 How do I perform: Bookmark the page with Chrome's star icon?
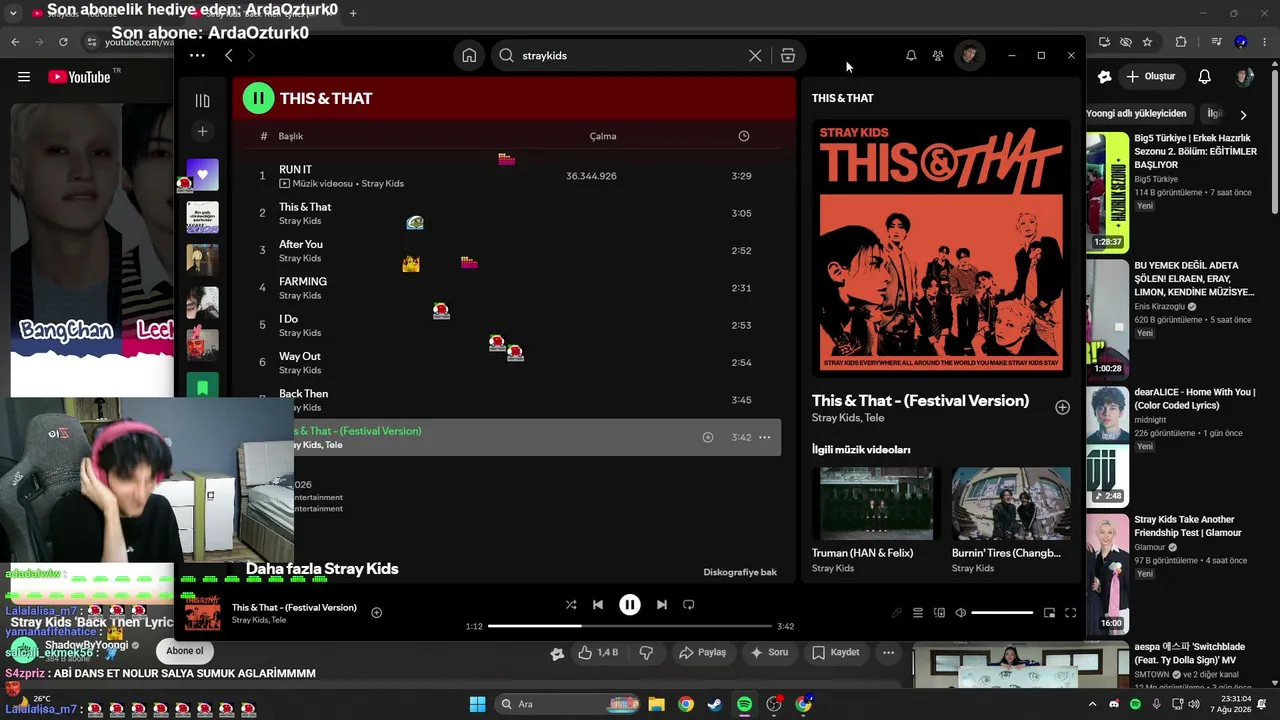point(1147,42)
